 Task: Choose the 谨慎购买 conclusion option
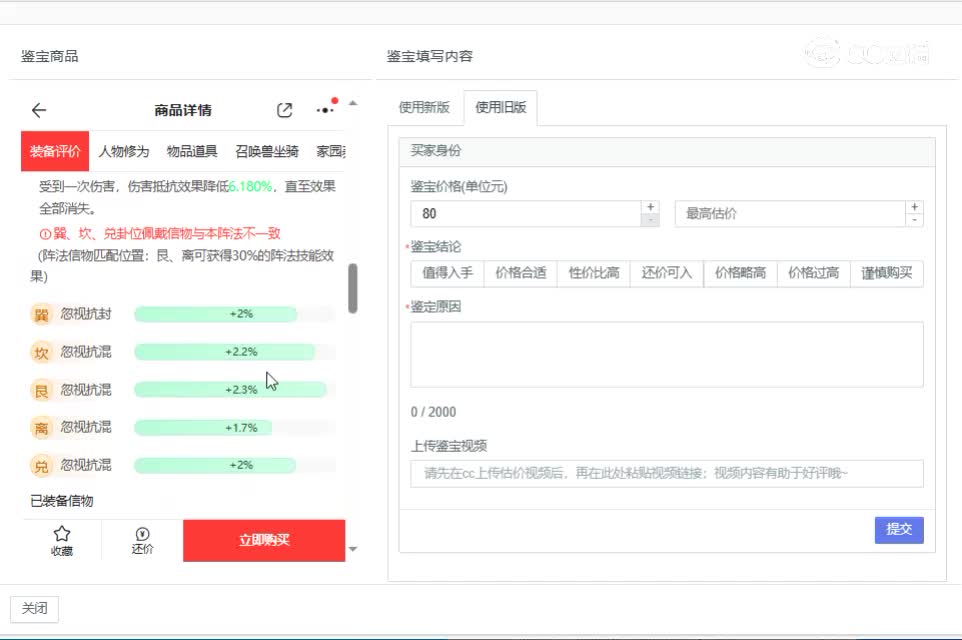tap(887, 273)
